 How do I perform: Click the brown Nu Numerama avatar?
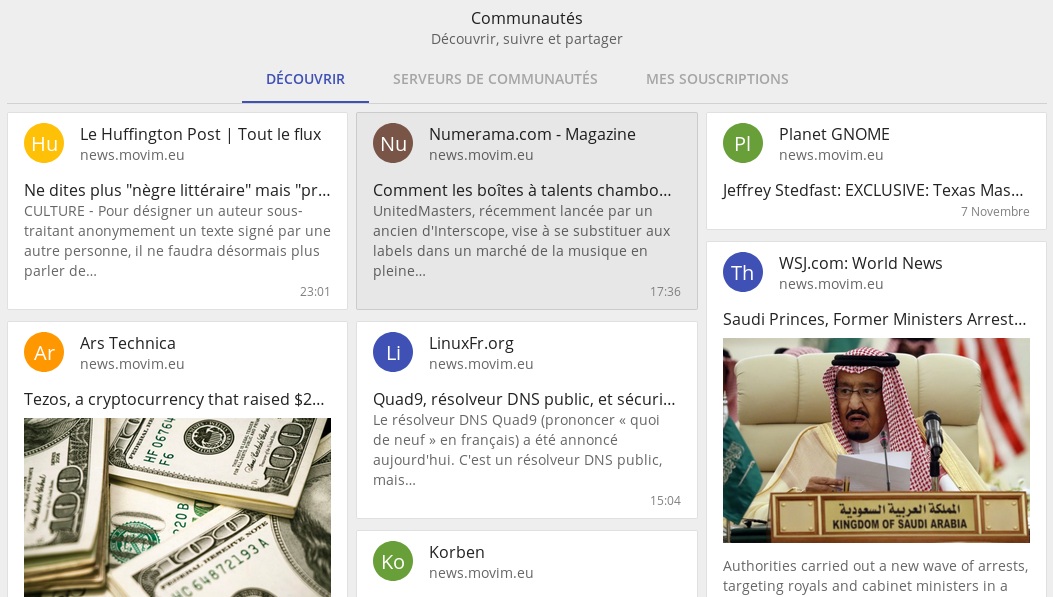(393, 143)
